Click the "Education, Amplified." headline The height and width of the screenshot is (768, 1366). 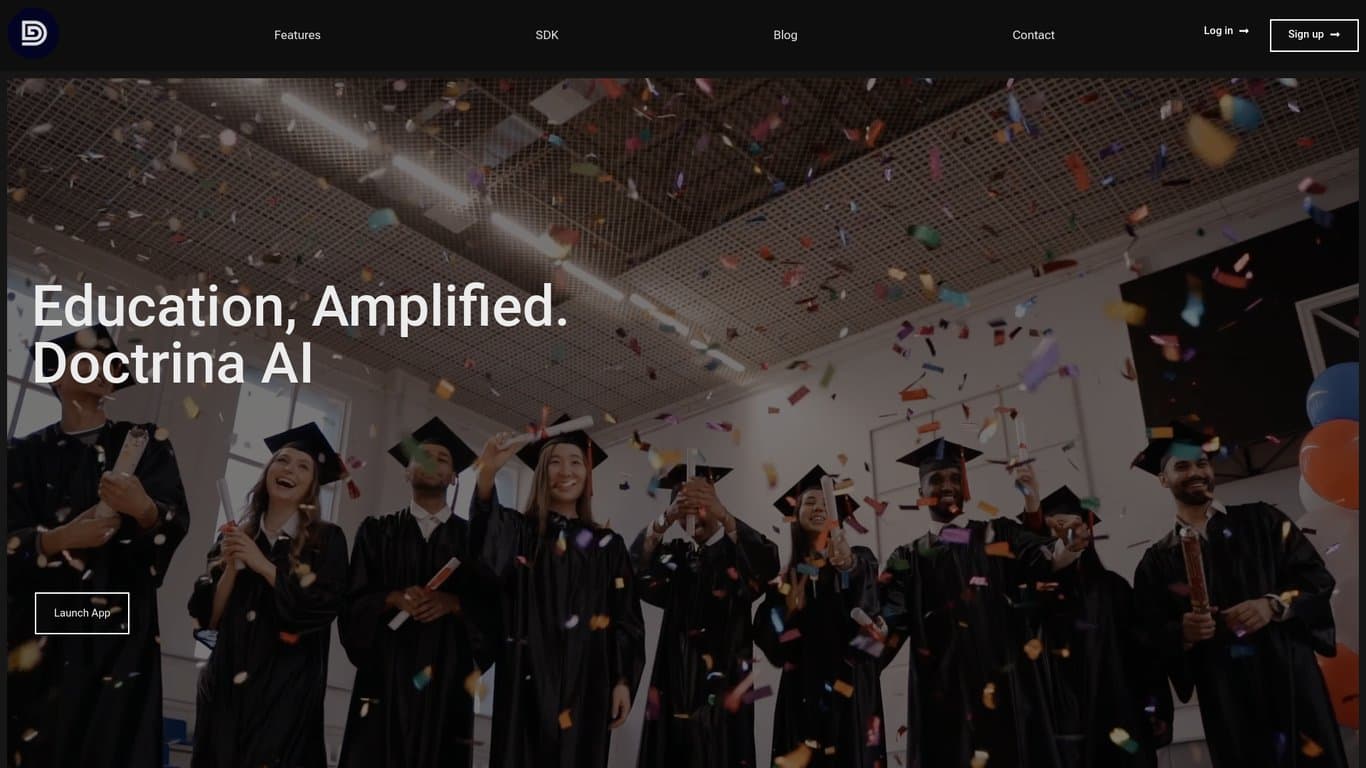point(300,306)
